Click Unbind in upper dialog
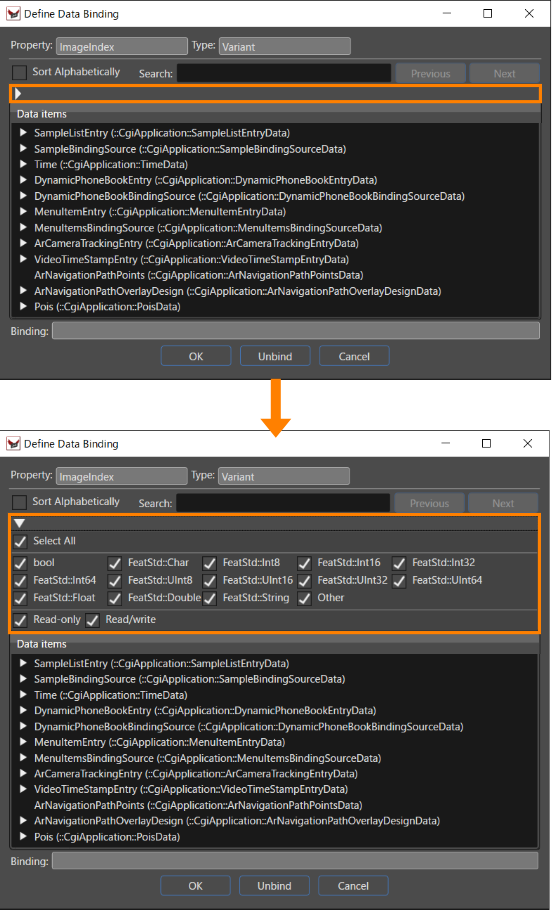This screenshot has height=910, width=552. [x=275, y=356]
